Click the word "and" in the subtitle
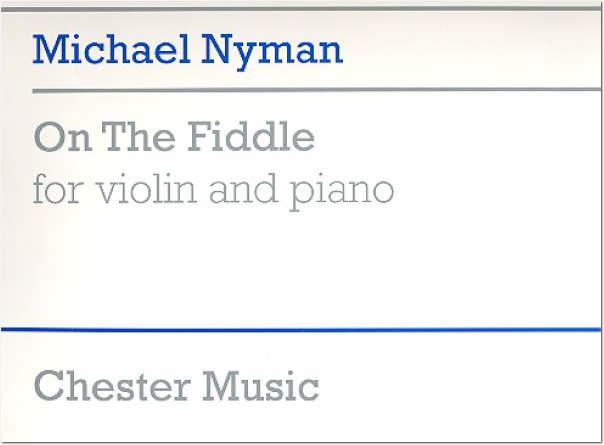 coord(243,188)
